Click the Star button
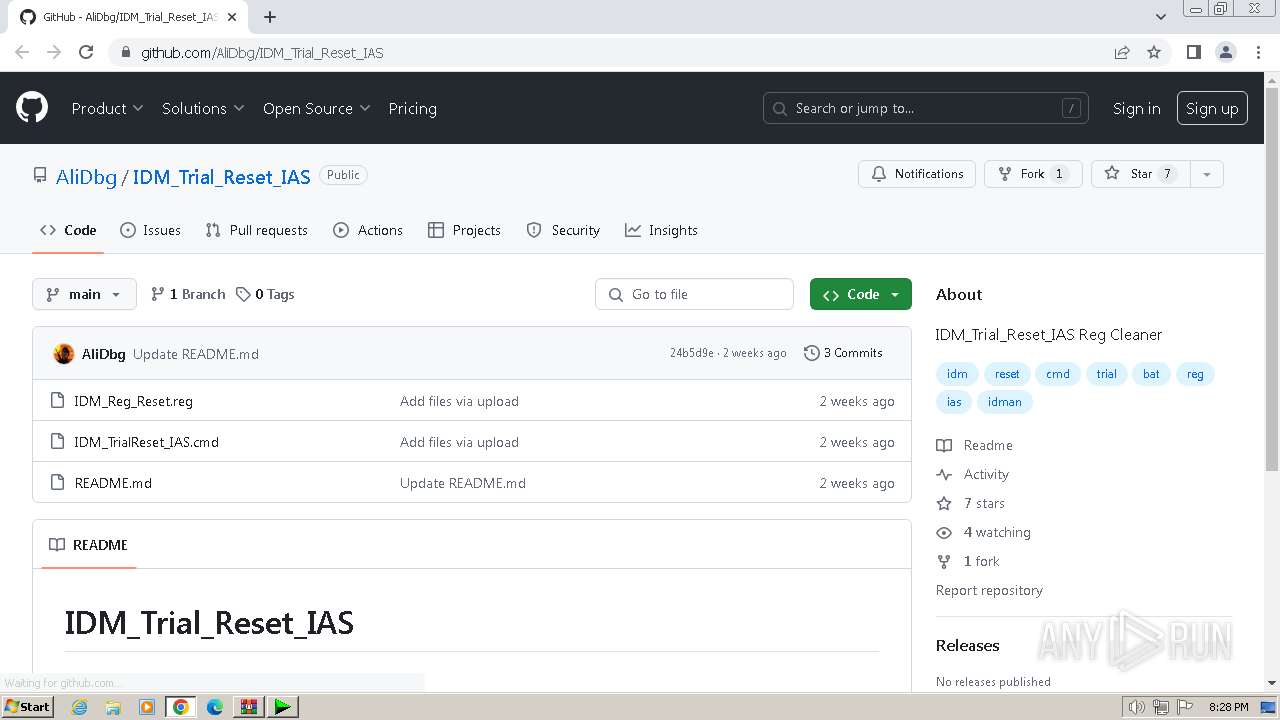This screenshot has height=720, width=1280. click(1140, 174)
